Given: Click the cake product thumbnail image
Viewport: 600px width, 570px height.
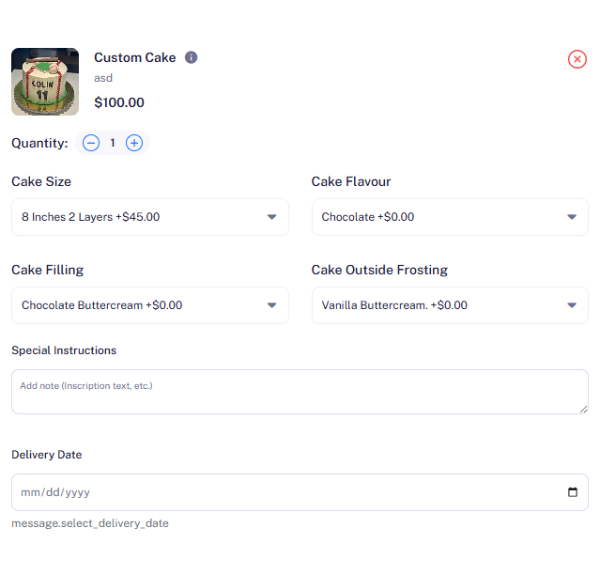Looking at the screenshot, I should [45, 82].
